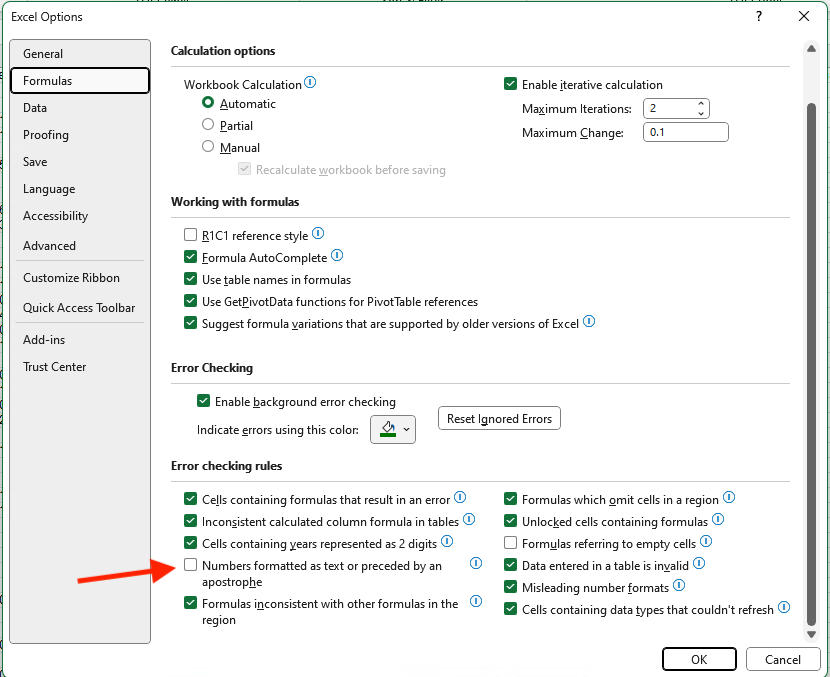Click OK to confirm Excel Options
The height and width of the screenshot is (677, 830).
(x=699, y=659)
